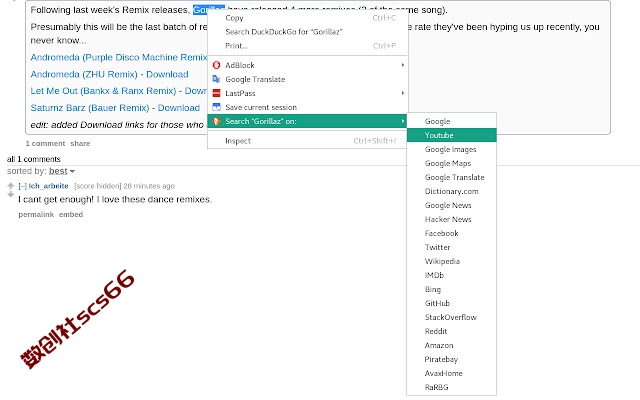Upvote the Ich_arbeite comment
Viewport: 640px width, 400px height.
[x=11, y=186]
